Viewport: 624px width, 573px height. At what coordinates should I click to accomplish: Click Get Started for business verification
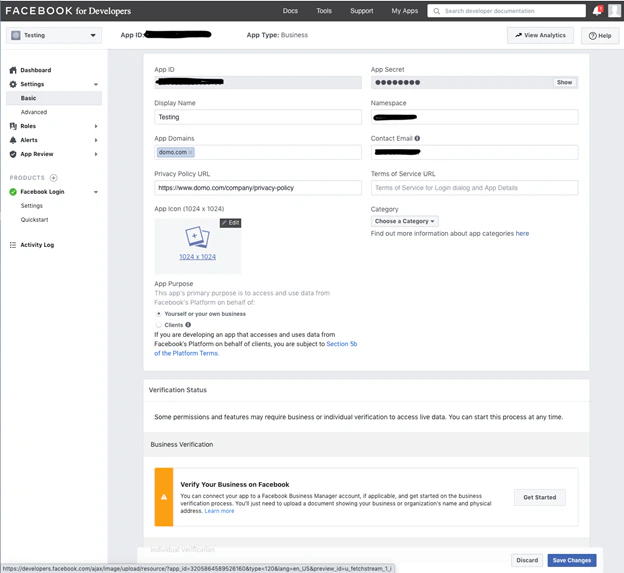[x=540, y=497]
